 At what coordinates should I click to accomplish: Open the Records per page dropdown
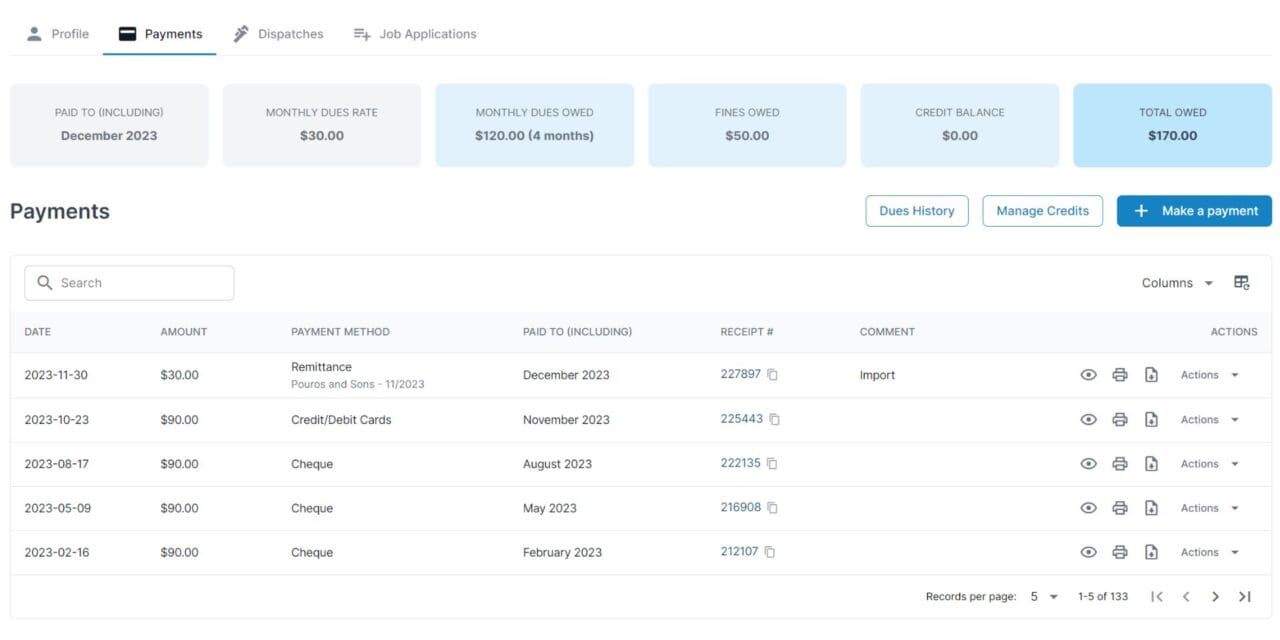coord(1041,596)
